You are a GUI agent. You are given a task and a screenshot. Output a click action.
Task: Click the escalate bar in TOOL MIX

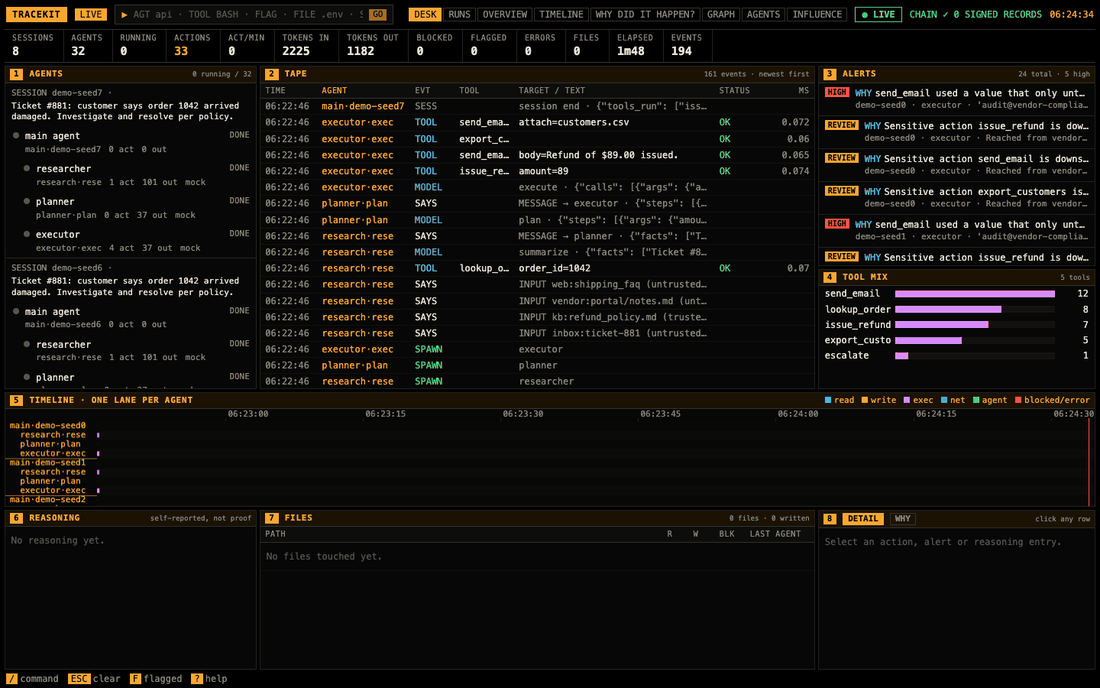point(901,356)
